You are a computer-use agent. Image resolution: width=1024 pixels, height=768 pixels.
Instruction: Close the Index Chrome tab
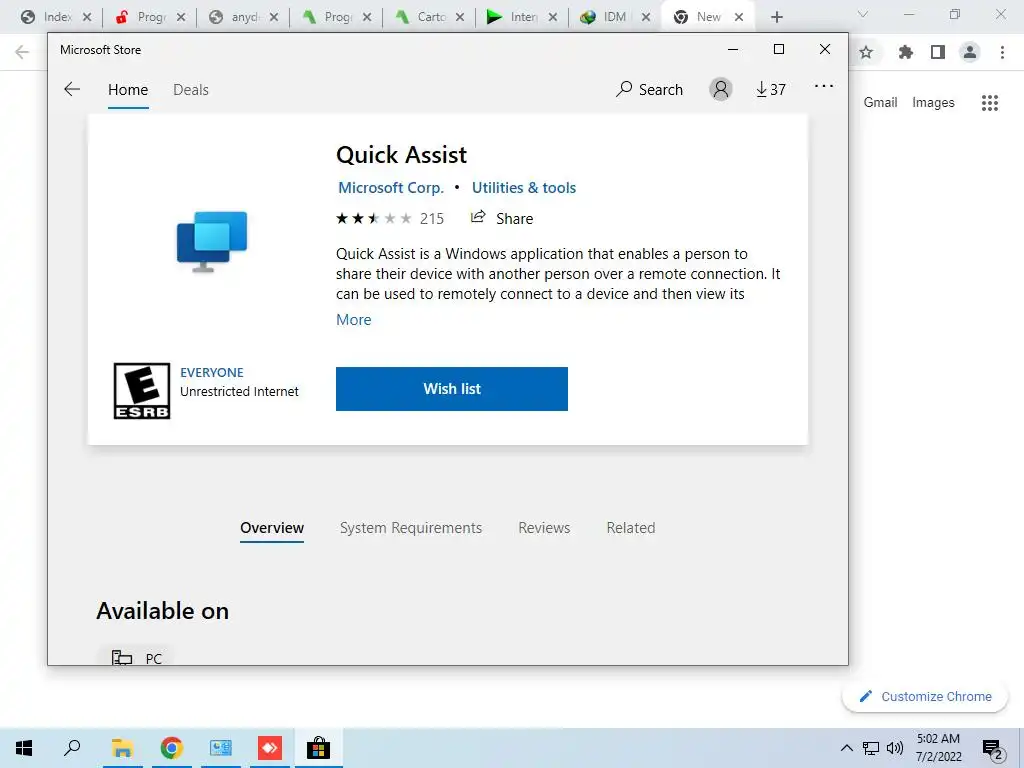tap(87, 17)
